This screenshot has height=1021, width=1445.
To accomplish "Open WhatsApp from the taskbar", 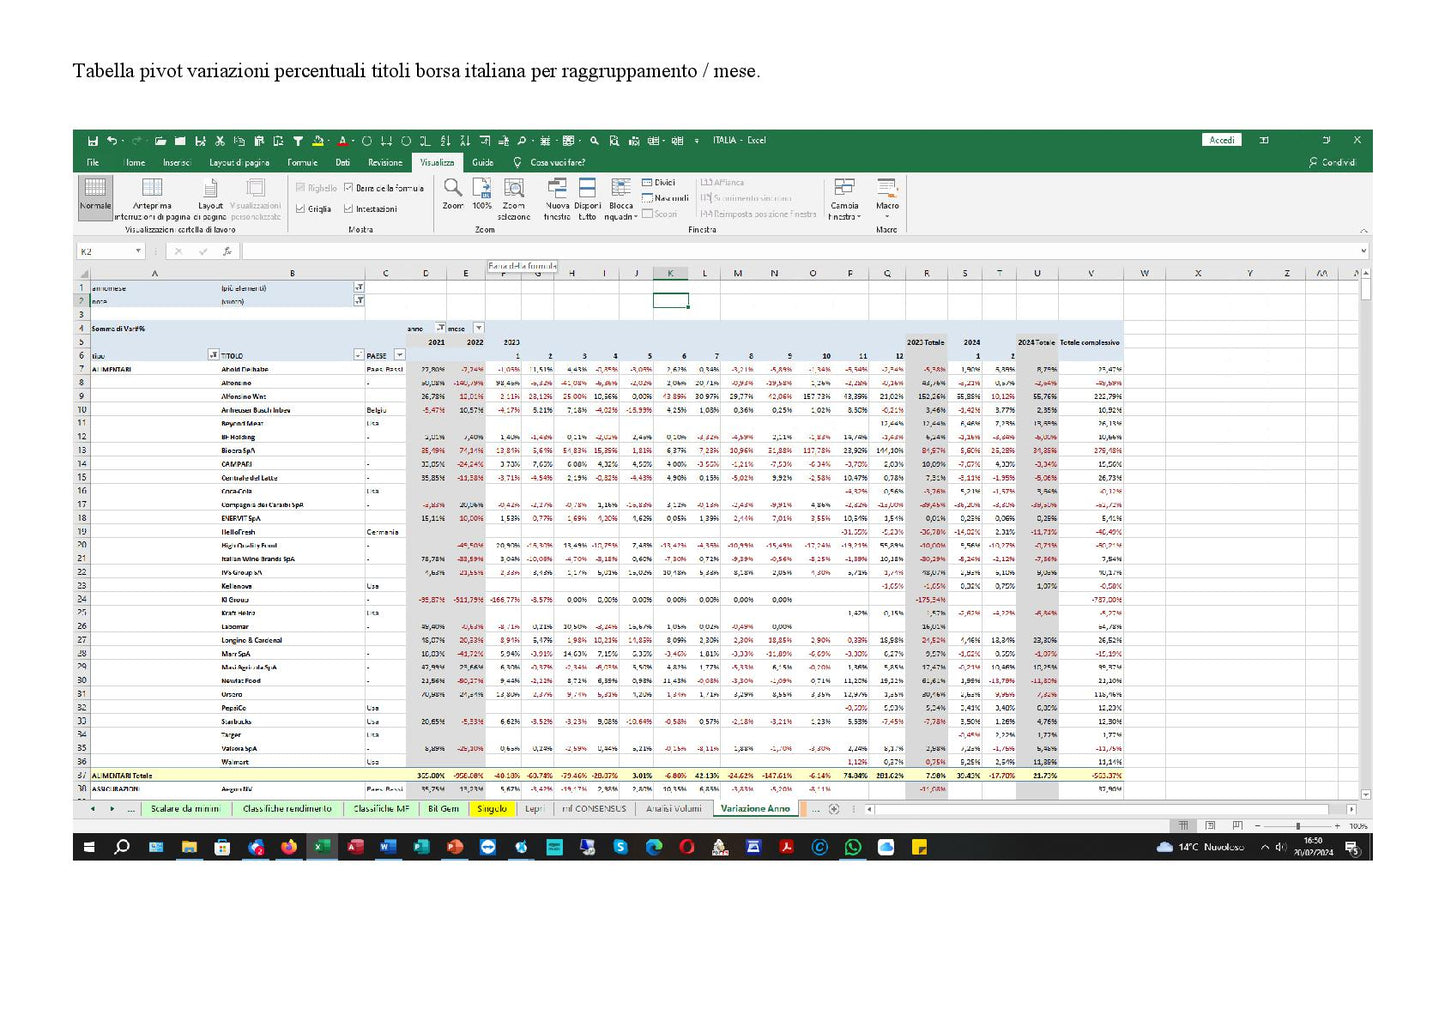I will (x=853, y=847).
